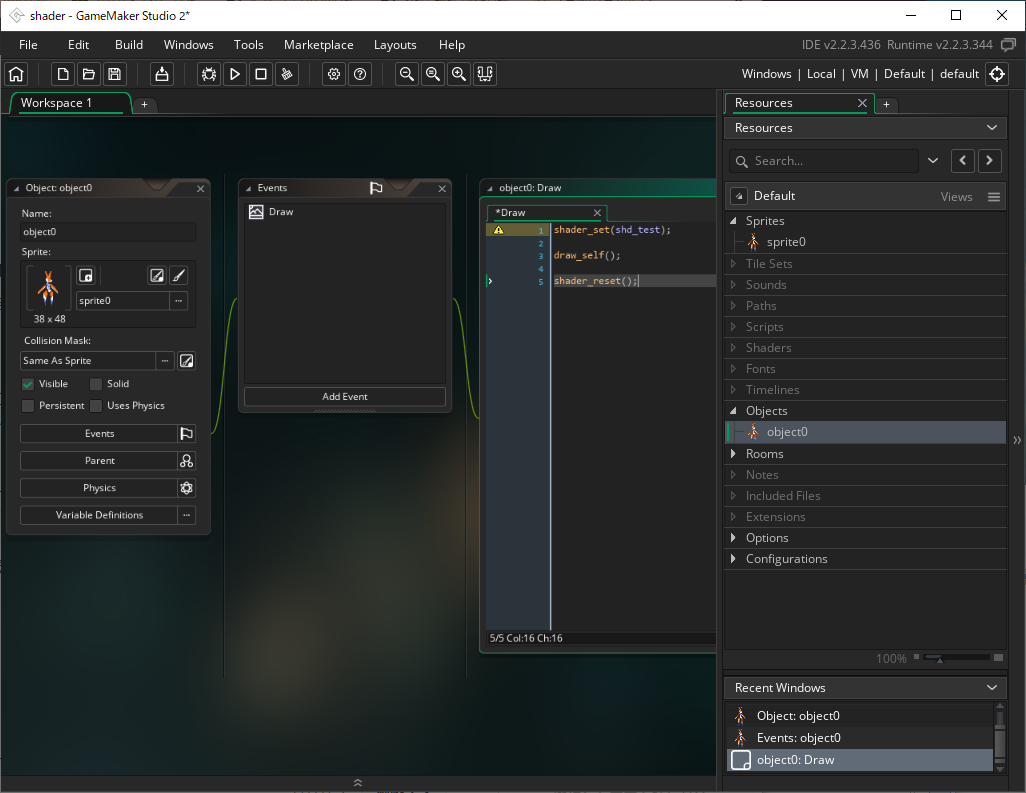The image size is (1026, 793).
Task: Toggle docks icon next to zoom icons
Action: 485,74
